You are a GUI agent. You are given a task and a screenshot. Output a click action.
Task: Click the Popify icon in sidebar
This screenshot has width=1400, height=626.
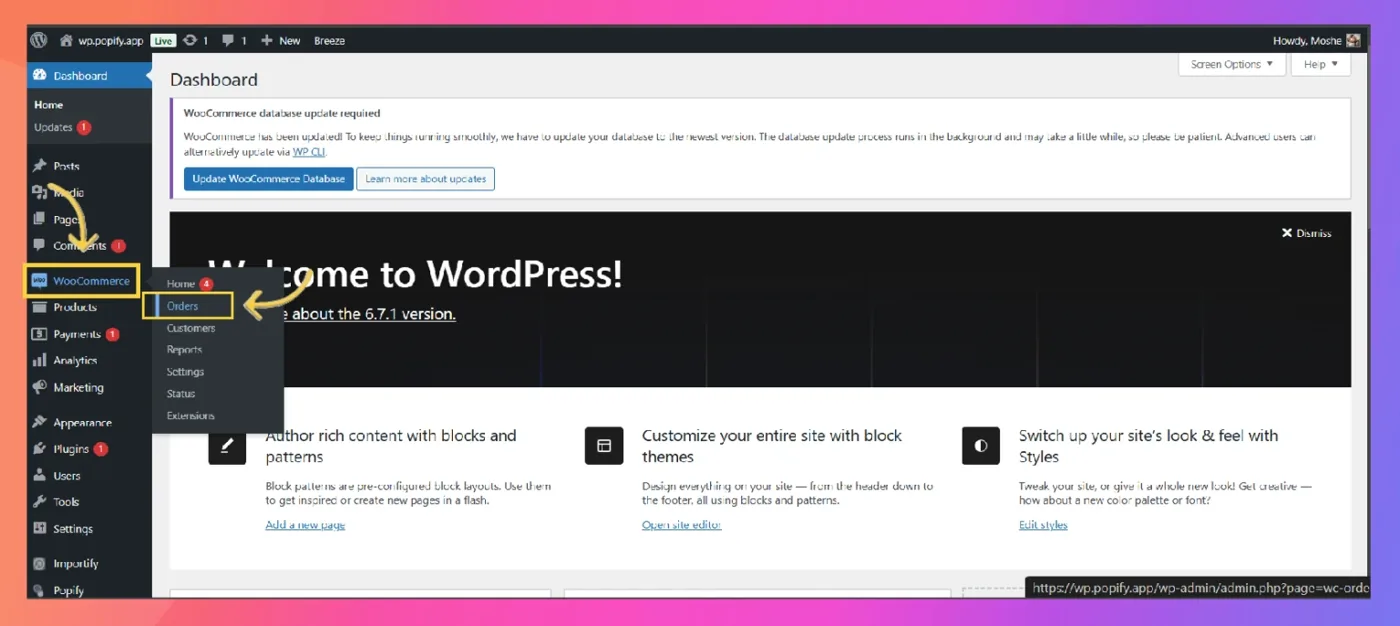pyautogui.click(x=40, y=590)
